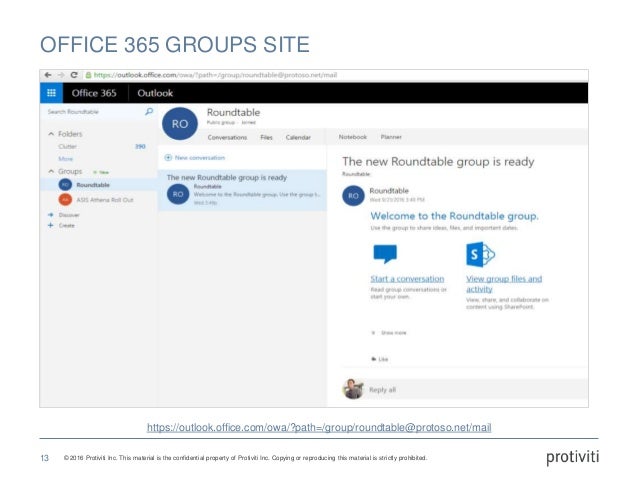Click the Office 365 header label
The width and height of the screenshot is (638, 479).
click(x=94, y=93)
